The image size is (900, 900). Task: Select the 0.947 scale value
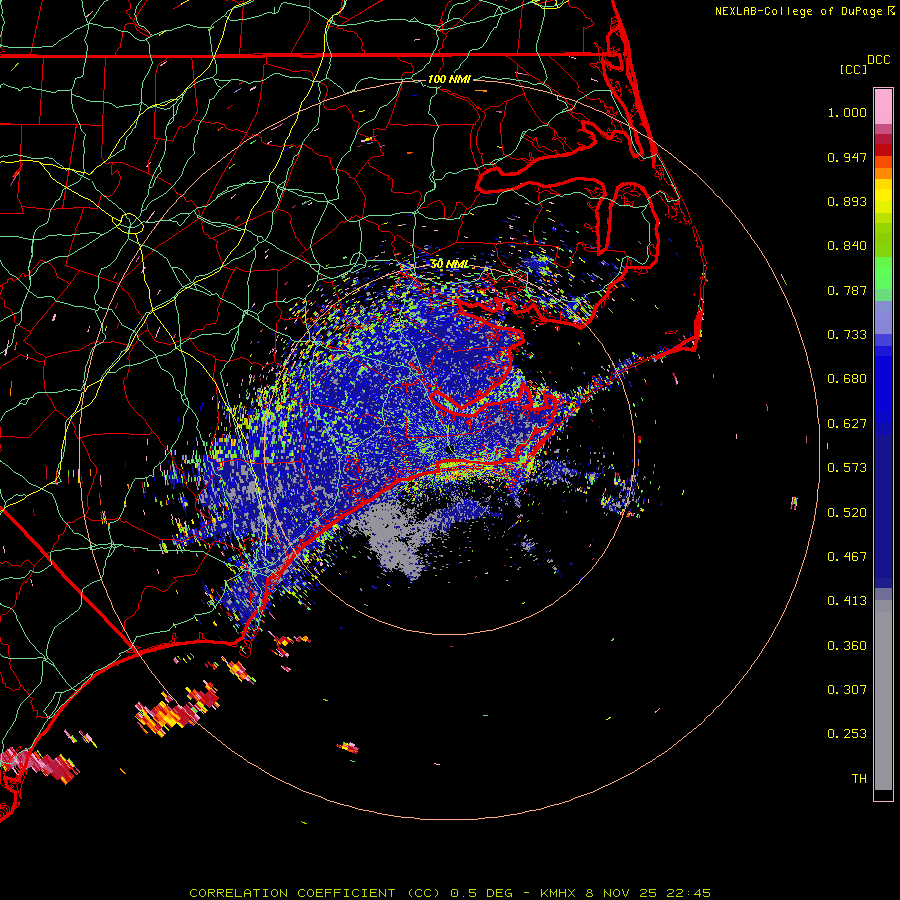coord(847,157)
